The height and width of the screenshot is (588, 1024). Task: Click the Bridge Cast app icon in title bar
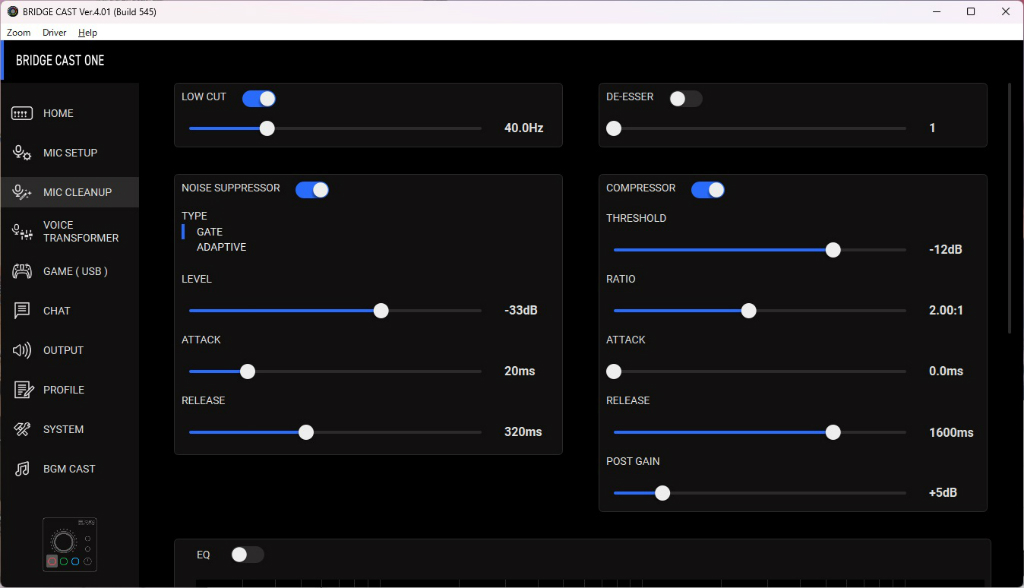click(12, 12)
